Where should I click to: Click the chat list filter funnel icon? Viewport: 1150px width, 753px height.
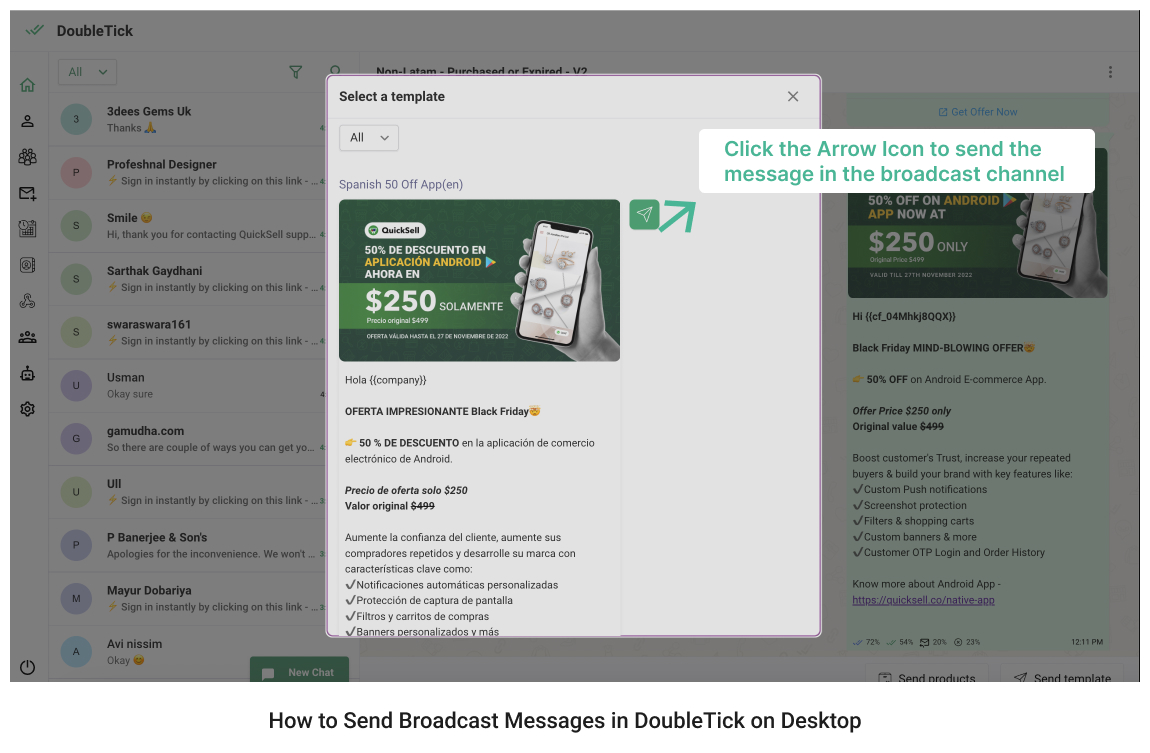tap(295, 72)
